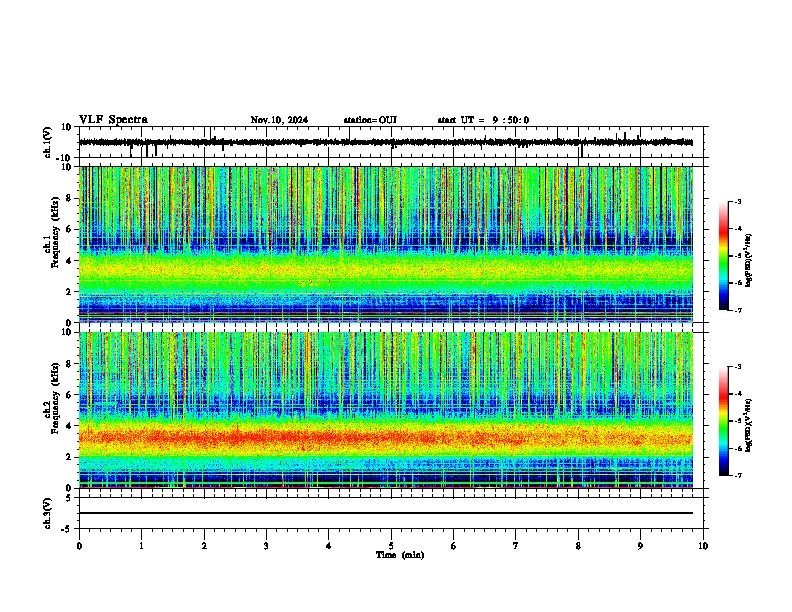Click the "2" kHz tick on ch.2 frequency axis
The image size is (792, 612).
tap(69, 457)
